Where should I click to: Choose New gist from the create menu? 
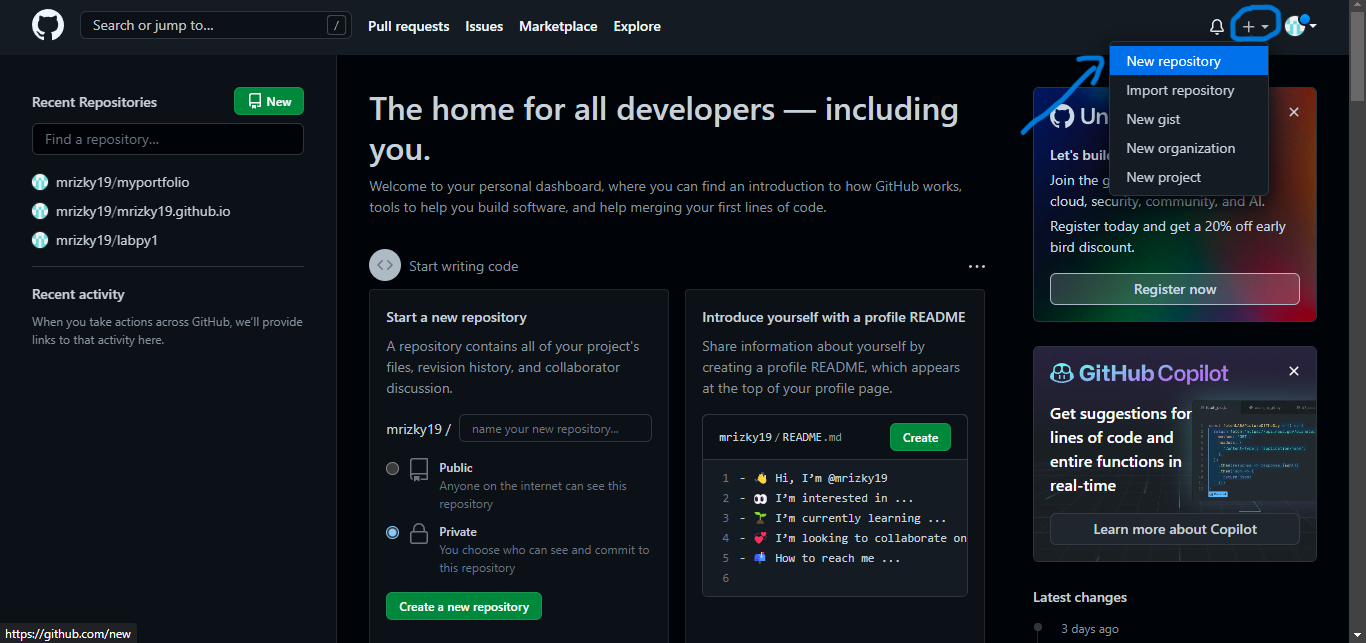(x=1153, y=118)
